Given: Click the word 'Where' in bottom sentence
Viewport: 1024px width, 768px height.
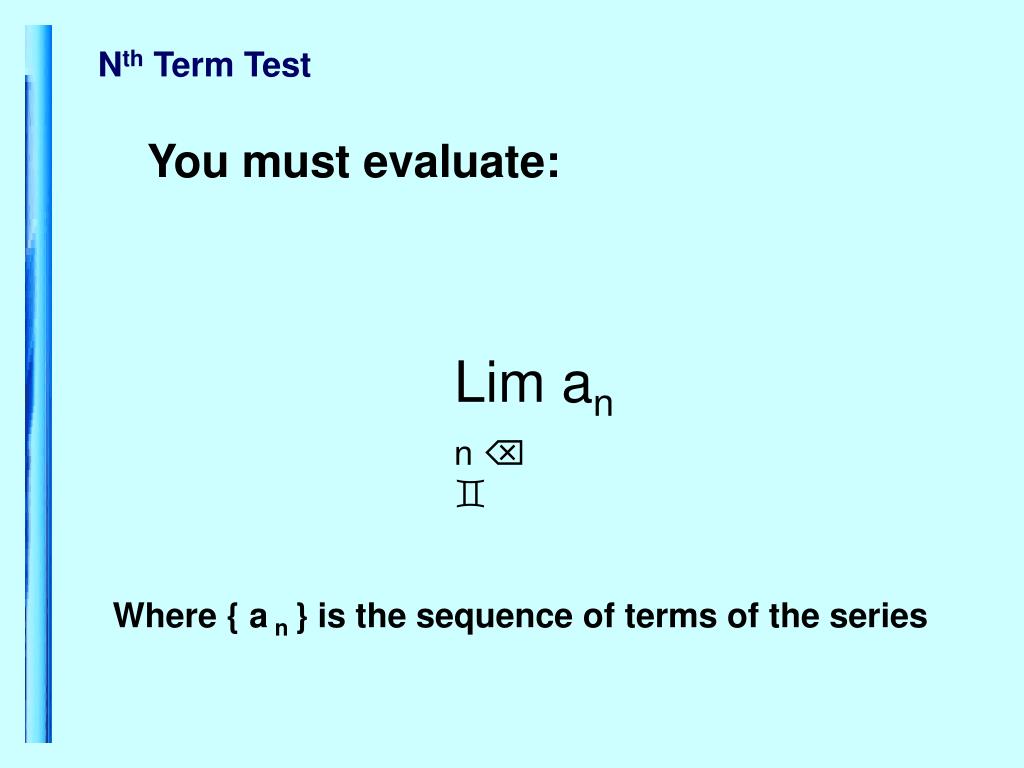Looking at the screenshot, I should [x=162, y=616].
